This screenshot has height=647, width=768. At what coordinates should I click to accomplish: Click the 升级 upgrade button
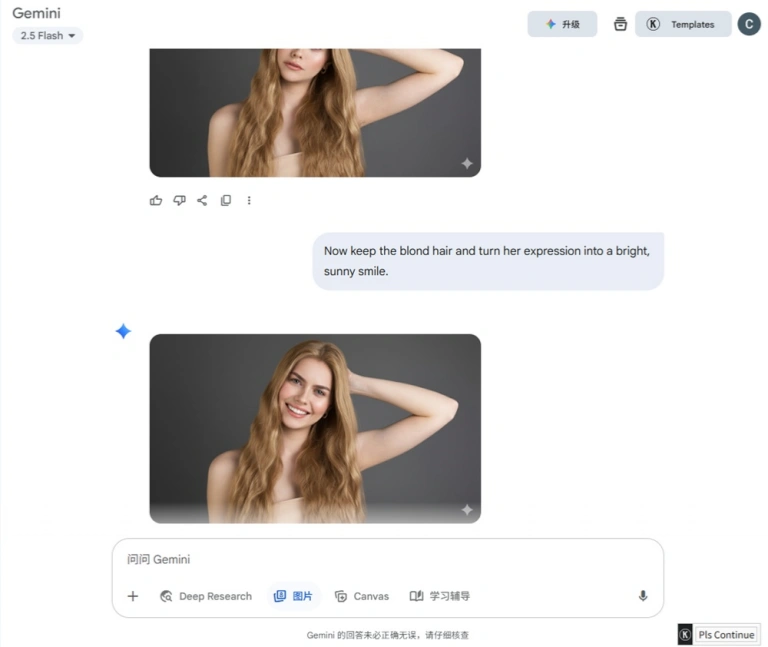562,24
